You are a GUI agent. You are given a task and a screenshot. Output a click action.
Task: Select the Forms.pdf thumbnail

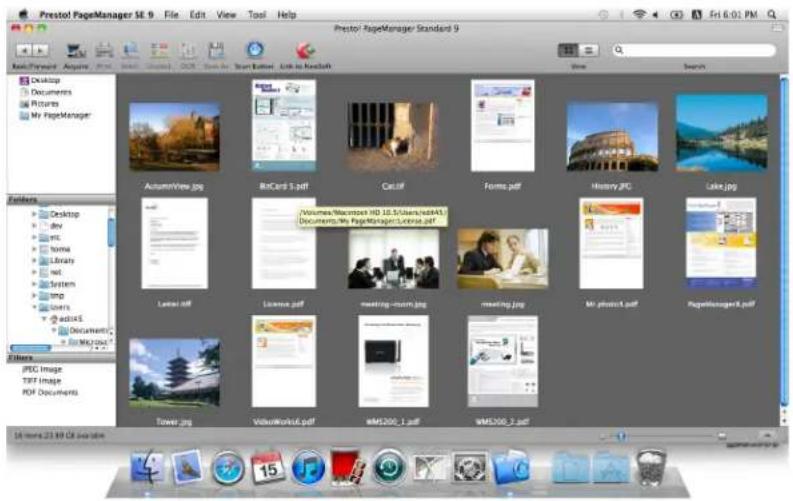pos(502,125)
